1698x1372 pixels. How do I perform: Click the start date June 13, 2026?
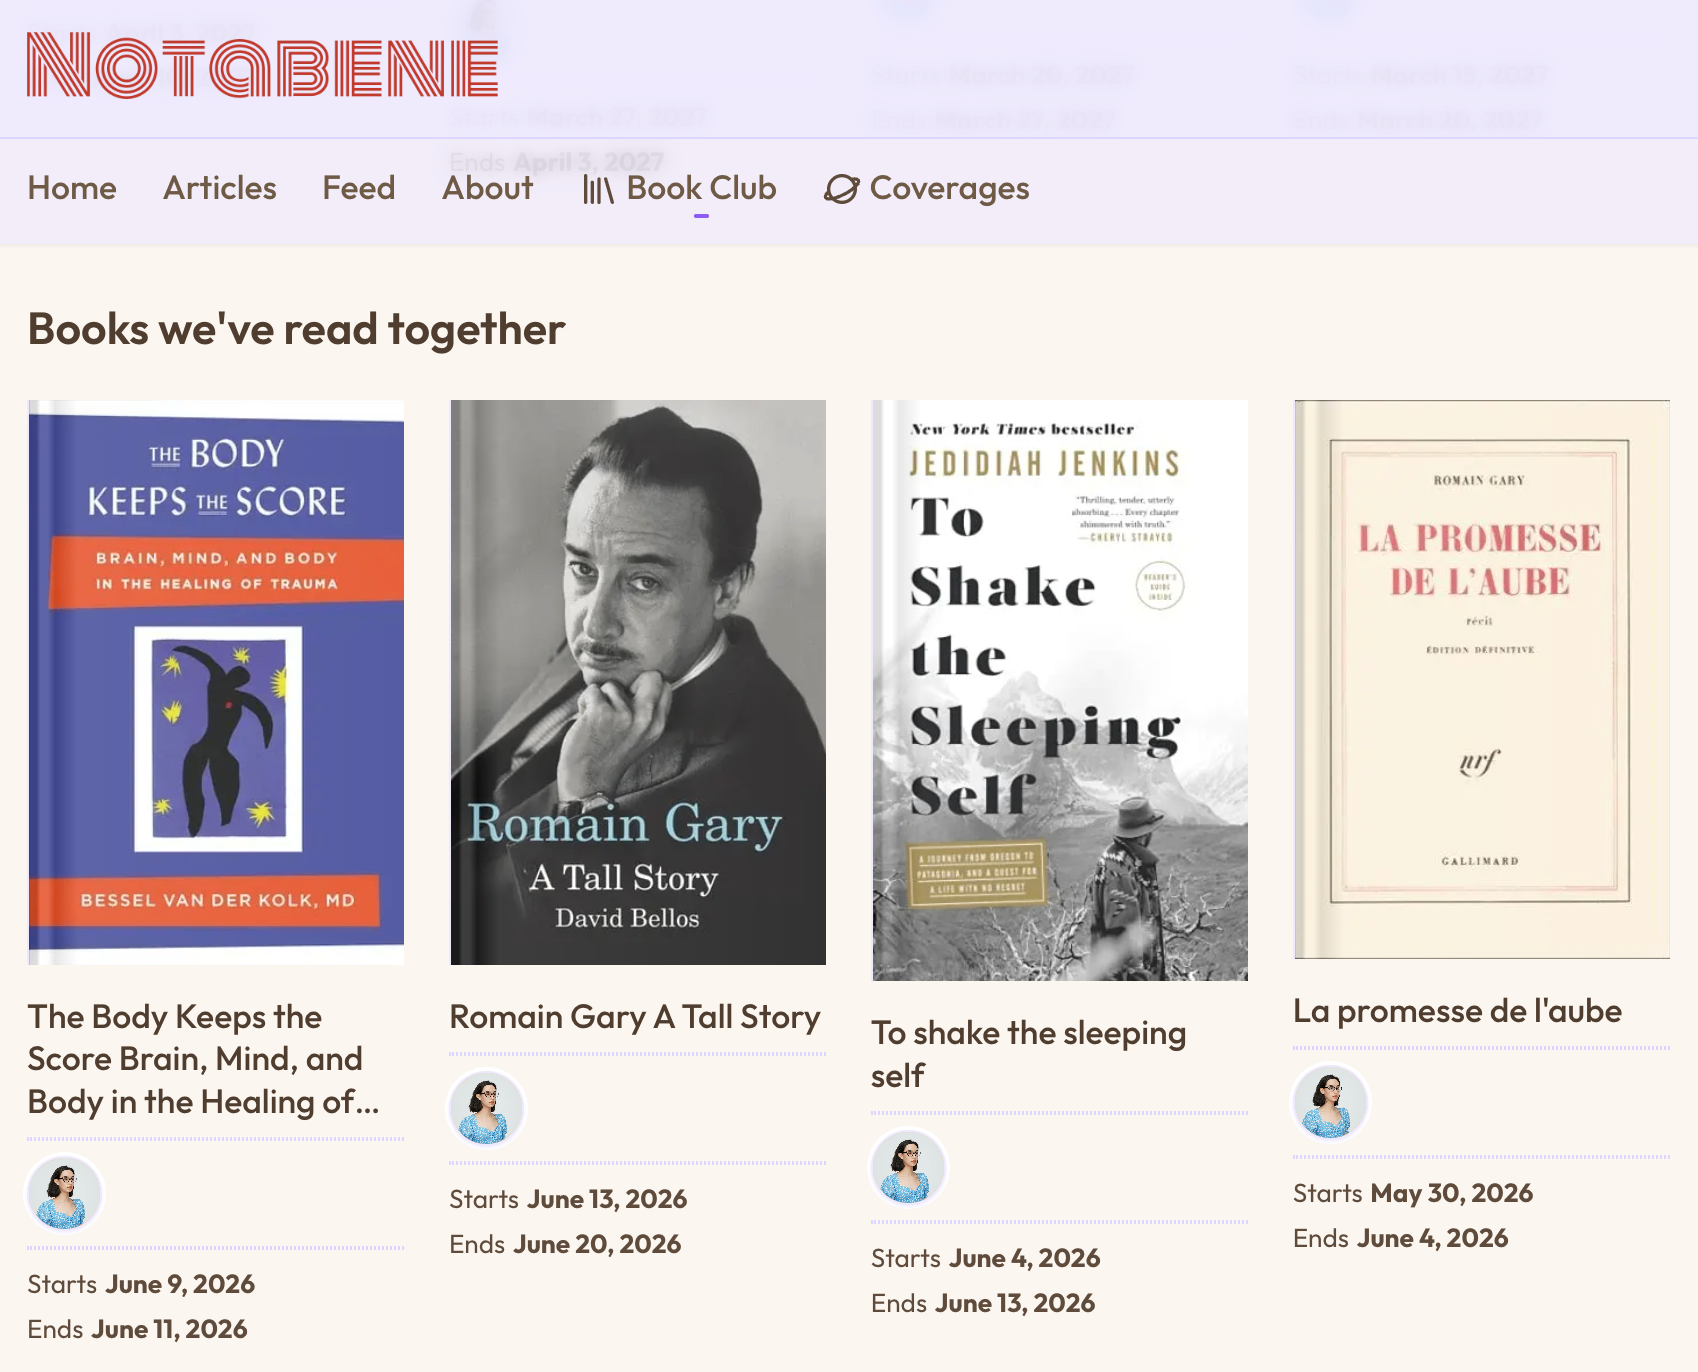(x=608, y=1199)
